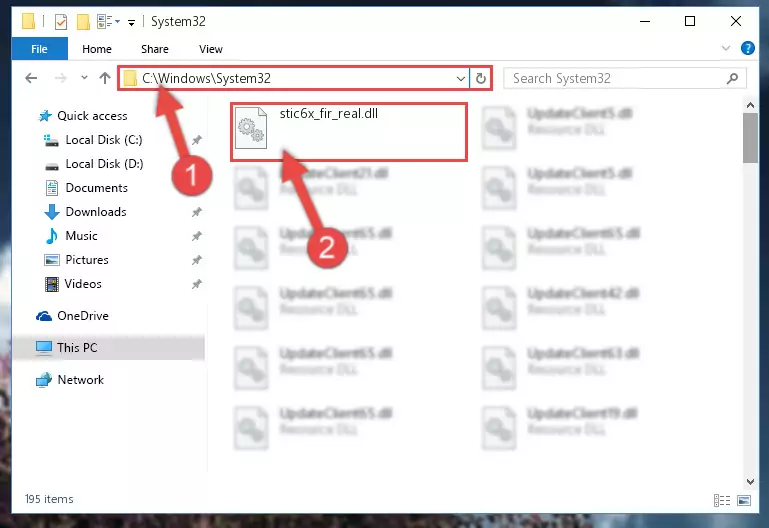This screenshot has width=769, height=528.
Task: Click the Quick access star icon
Action: coord(45,116)
